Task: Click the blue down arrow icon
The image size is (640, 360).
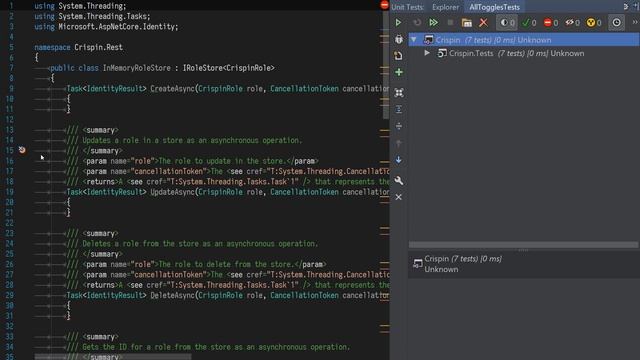Action: tap(399, 160)
